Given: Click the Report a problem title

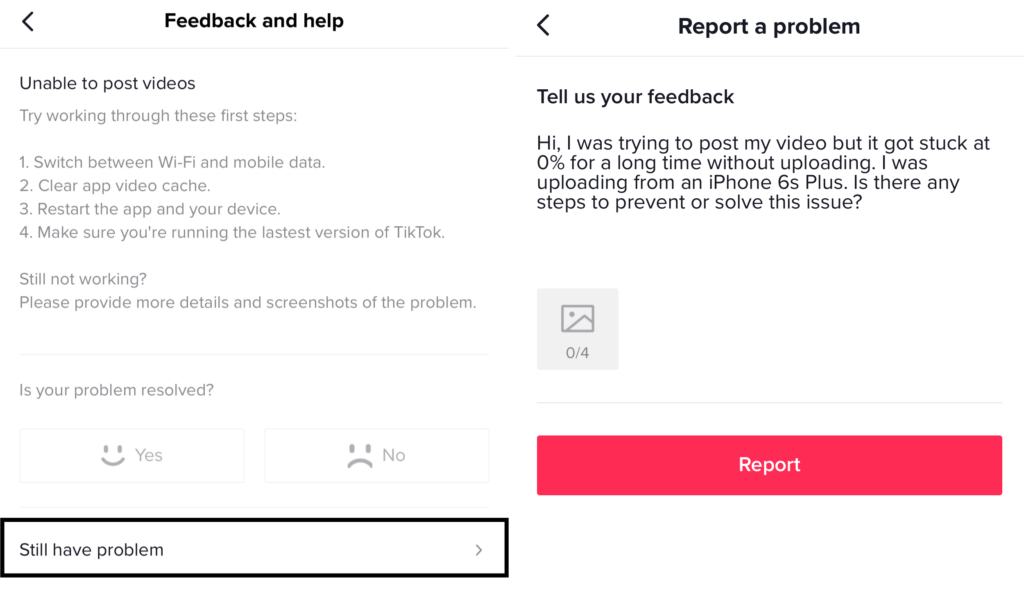Looking at the screenshot, I should tap(769, 26).
